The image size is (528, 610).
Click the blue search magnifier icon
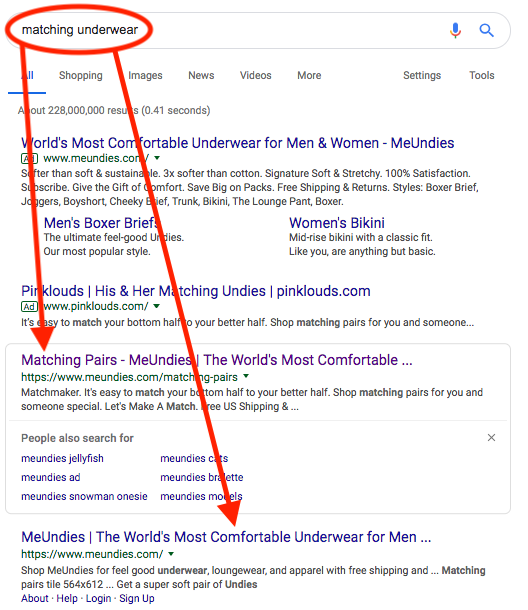tap(486, 30)
